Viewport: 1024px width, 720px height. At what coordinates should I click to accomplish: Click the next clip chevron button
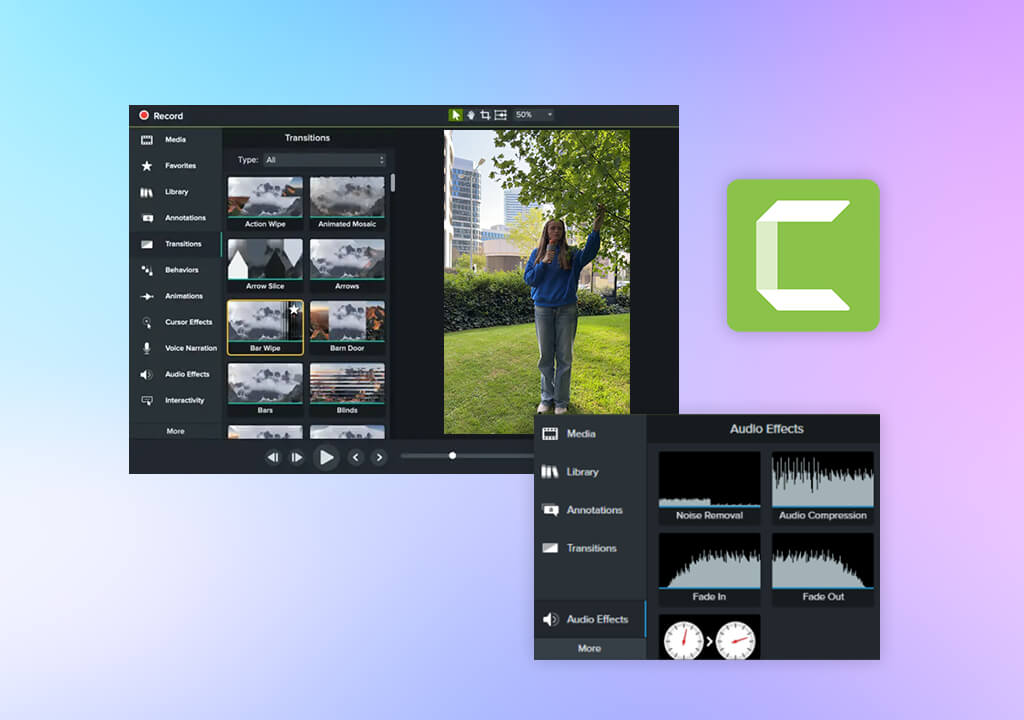point(379,457)
